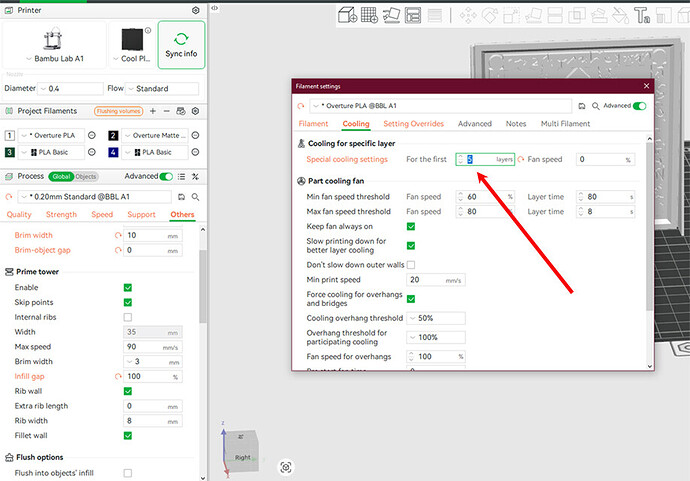Switch to Setting Overrides tab
690x481 pixels.
[x=413, y=124]
